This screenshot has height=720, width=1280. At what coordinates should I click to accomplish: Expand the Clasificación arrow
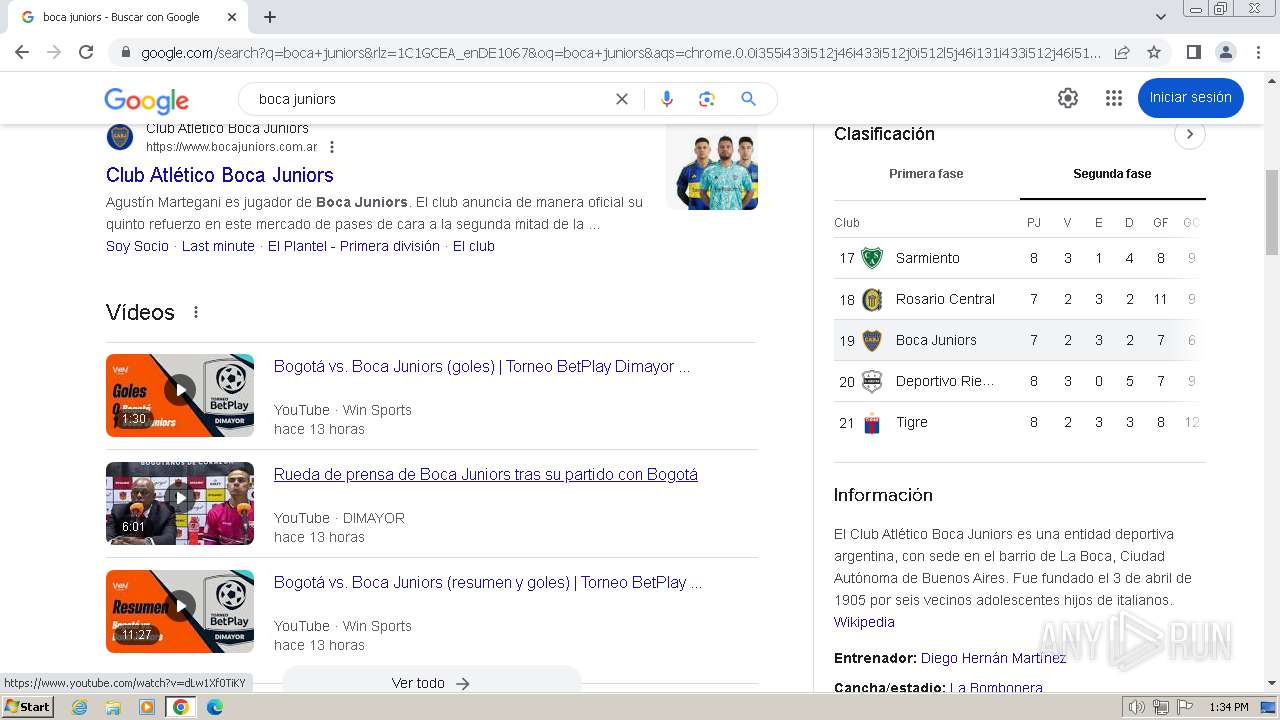click(x=1189, y=134)
